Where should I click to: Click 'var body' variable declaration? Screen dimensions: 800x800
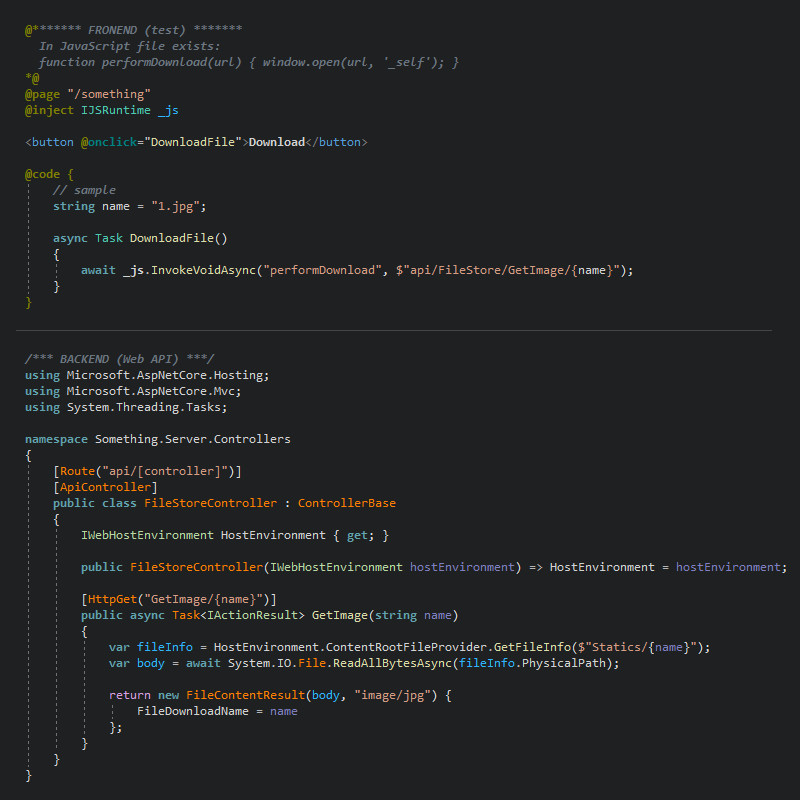click(137, 663)
